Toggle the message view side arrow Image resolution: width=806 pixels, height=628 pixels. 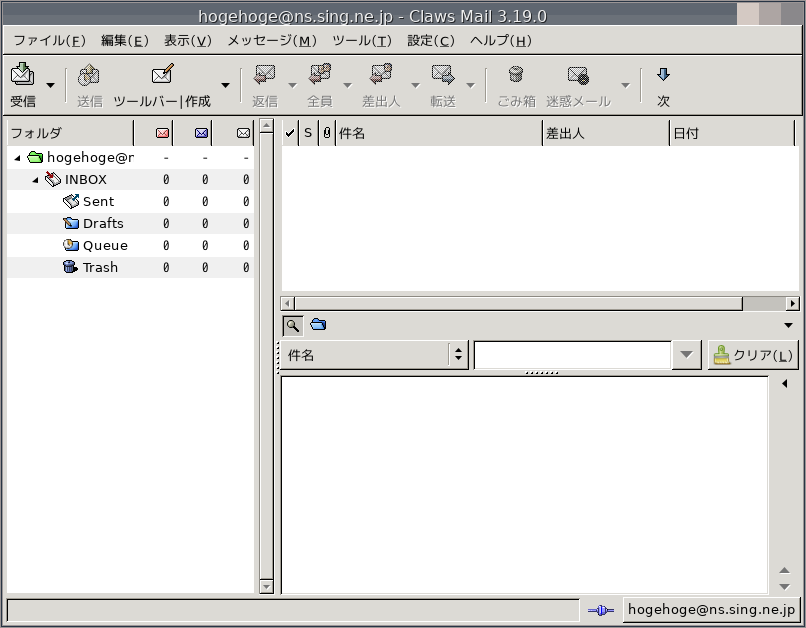click(784, 383)
